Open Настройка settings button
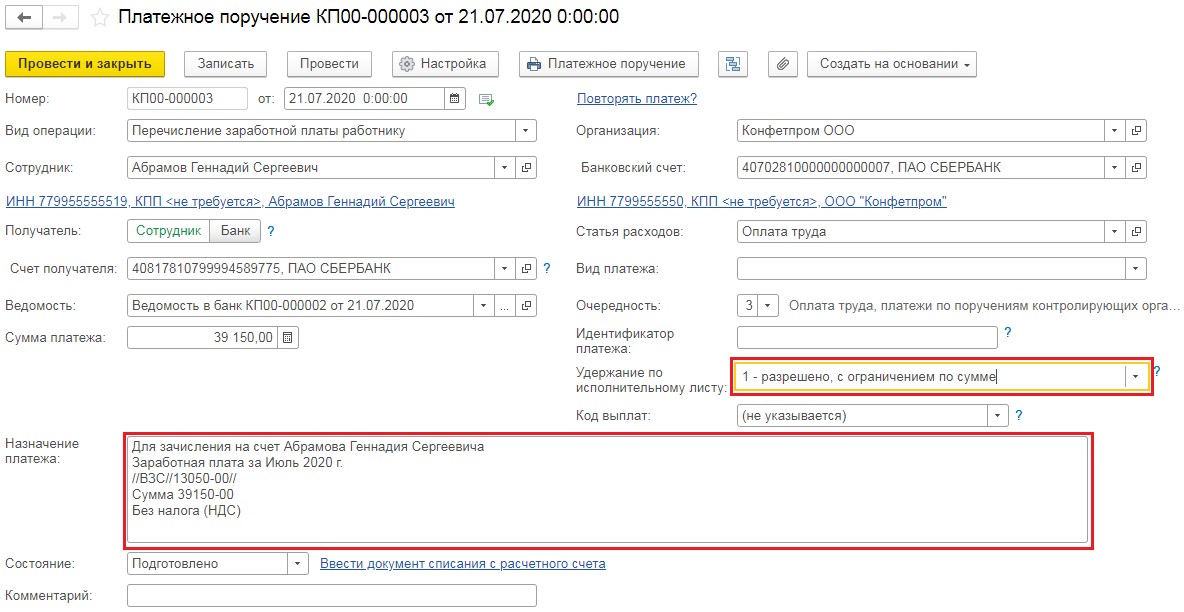Viewport: 1184px width, 612px height. pyautogui.click(x=446, y=64)
